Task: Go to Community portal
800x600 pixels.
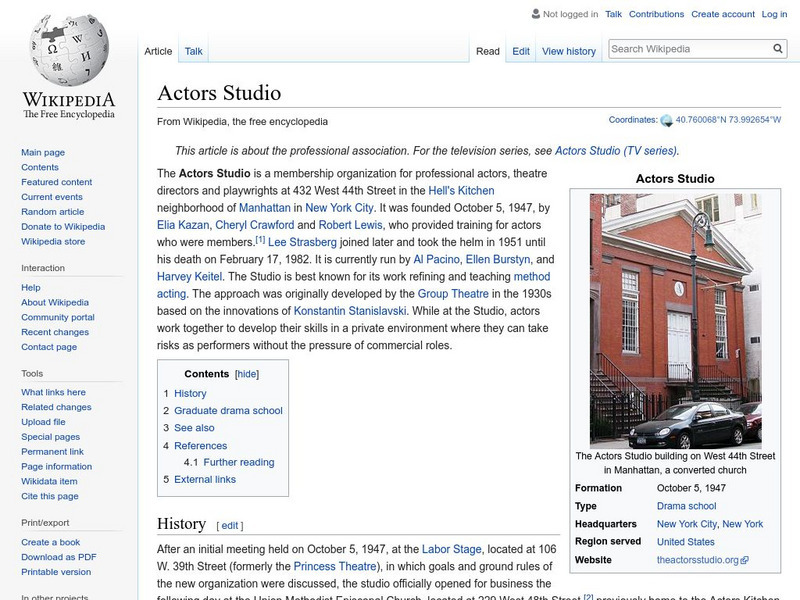Action: coord(58,317)
